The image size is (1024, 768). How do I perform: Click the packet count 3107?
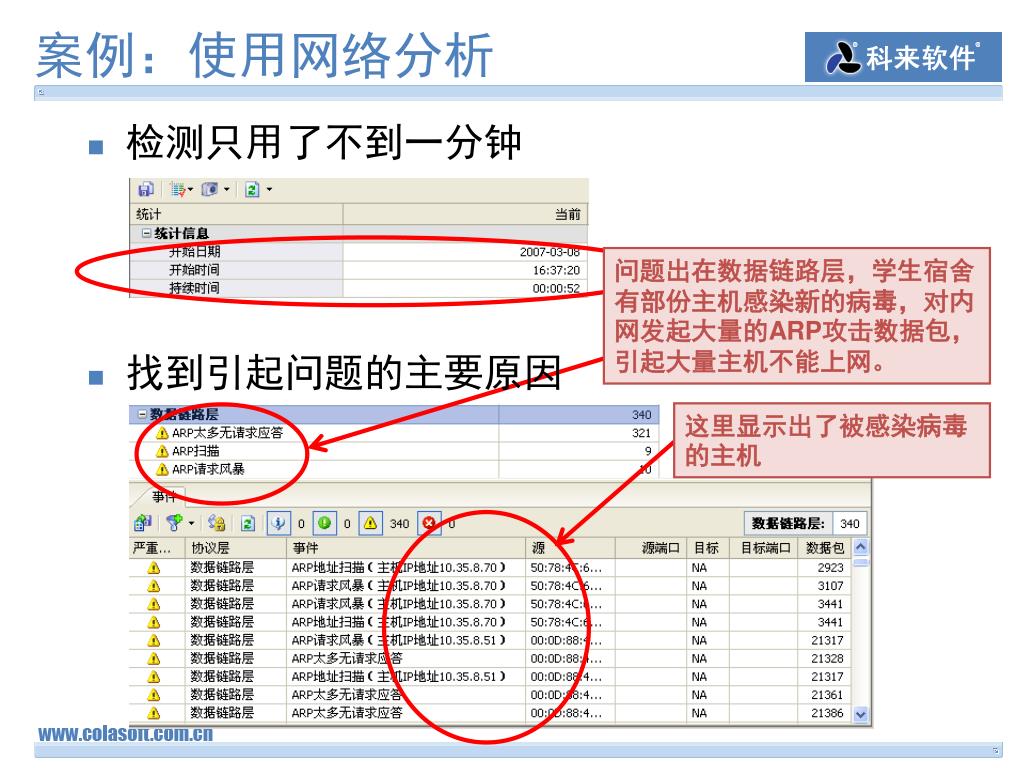(831, 586)
